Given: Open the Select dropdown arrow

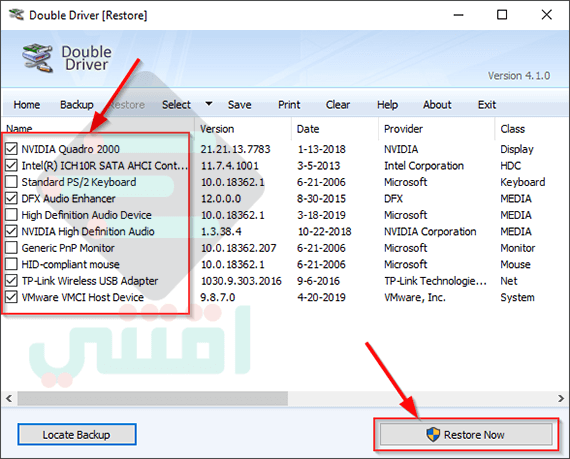Looking at the screenshot, I should [x=209, y=104].
